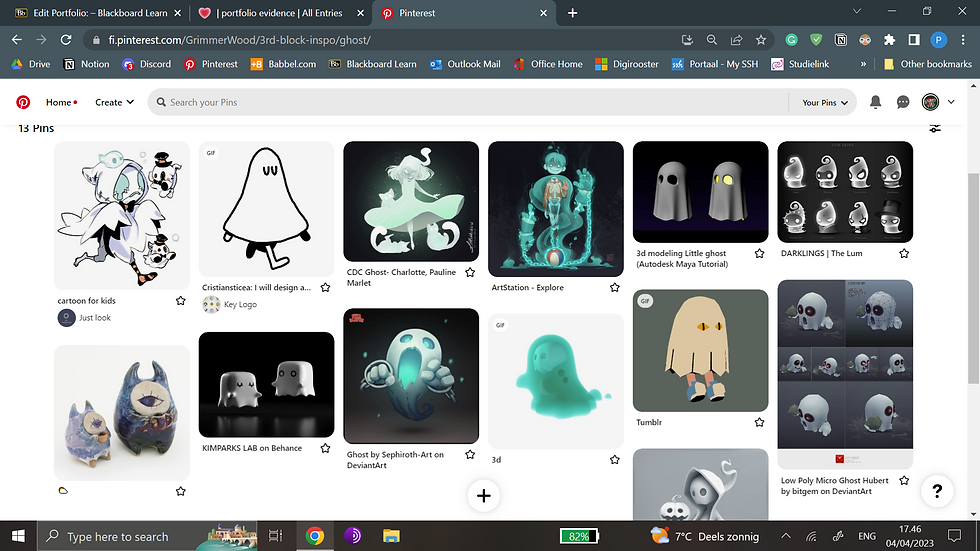The image size is (980, 551).
Task: Open the question mark help button
Action: [937, 491]
